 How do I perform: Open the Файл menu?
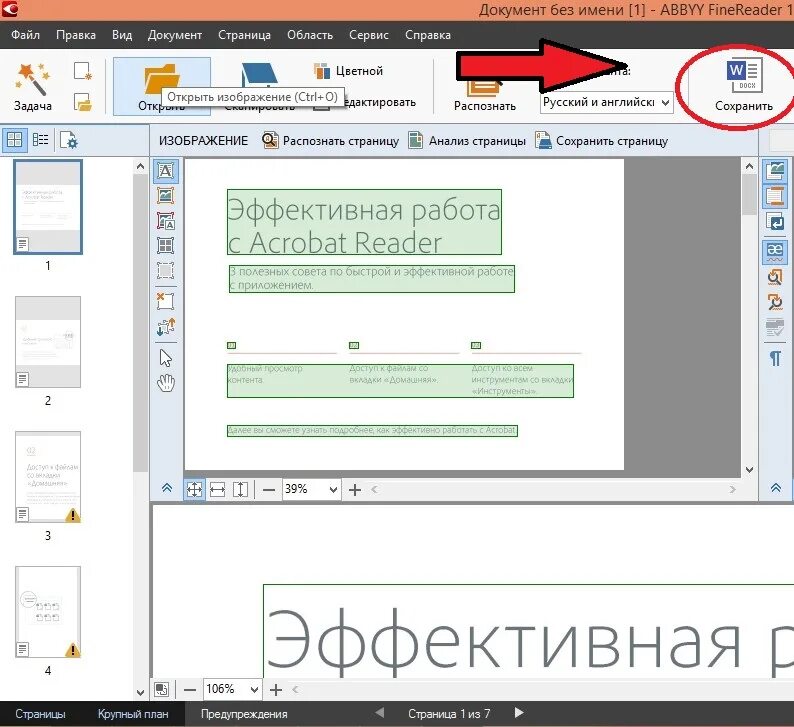pyautogui.click(x=25, y=35)
